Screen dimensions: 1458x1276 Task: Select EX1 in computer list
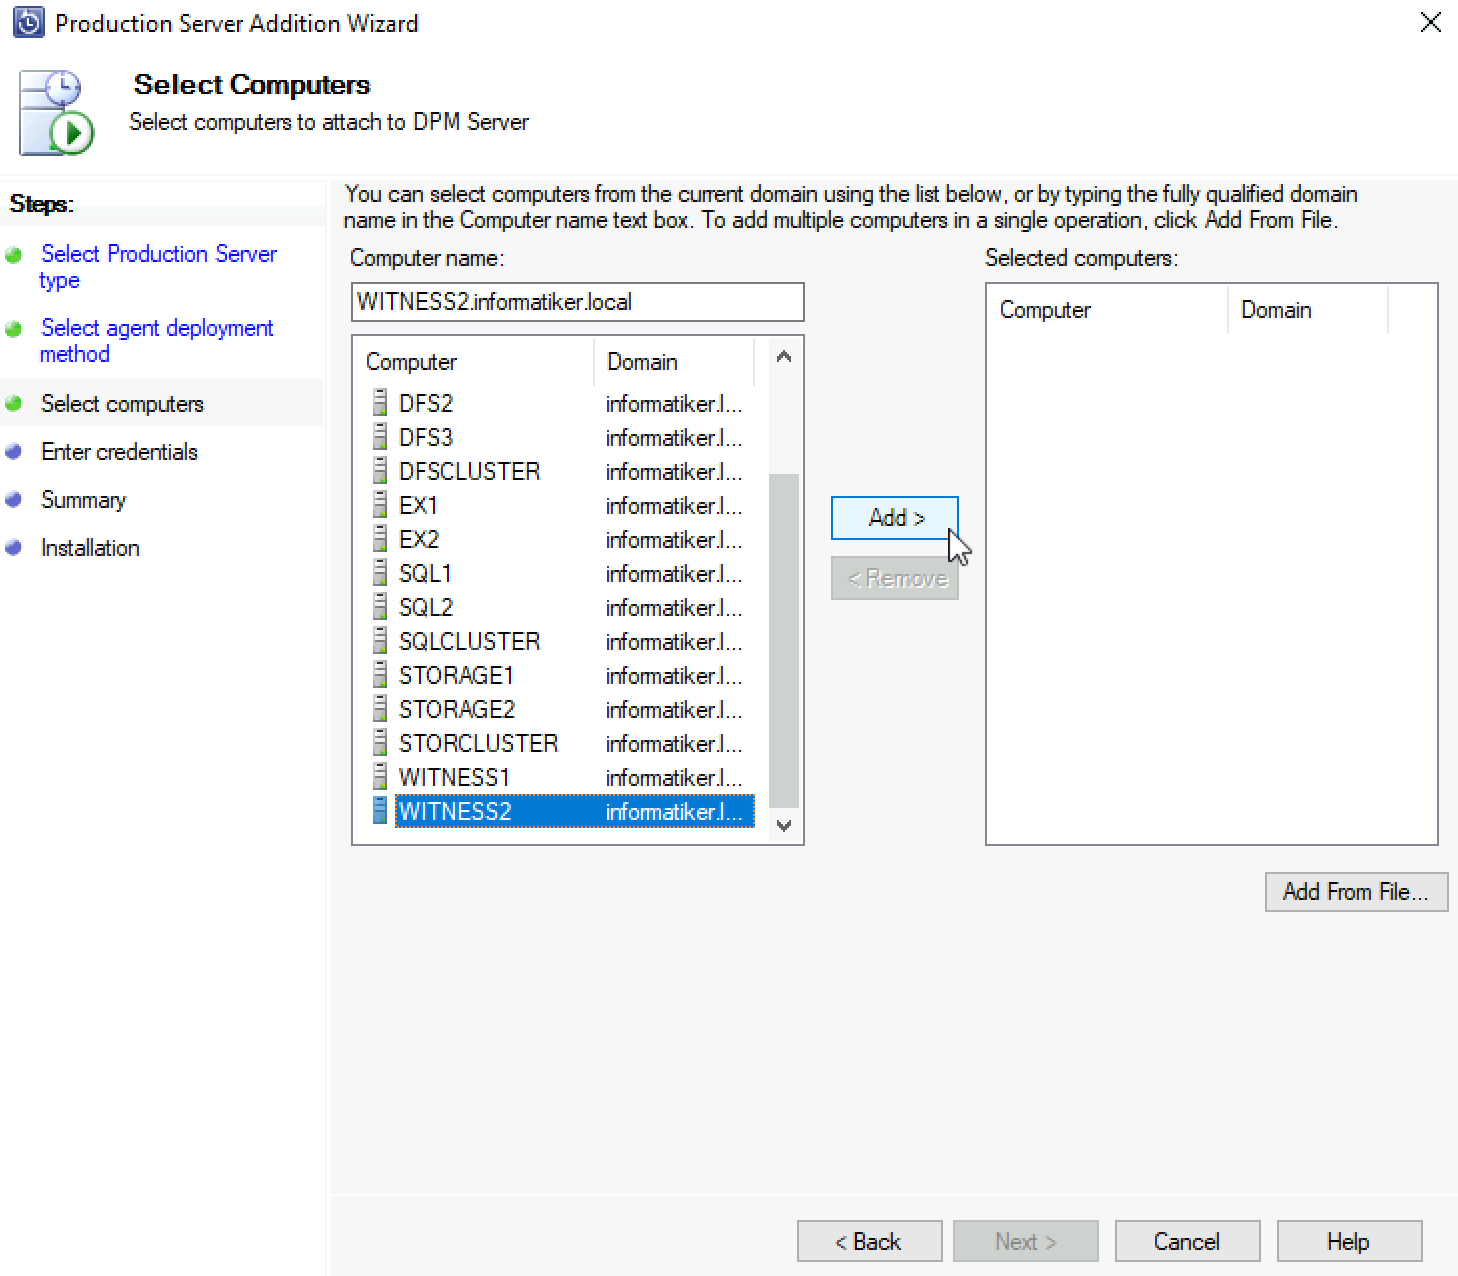coord(561,505)
